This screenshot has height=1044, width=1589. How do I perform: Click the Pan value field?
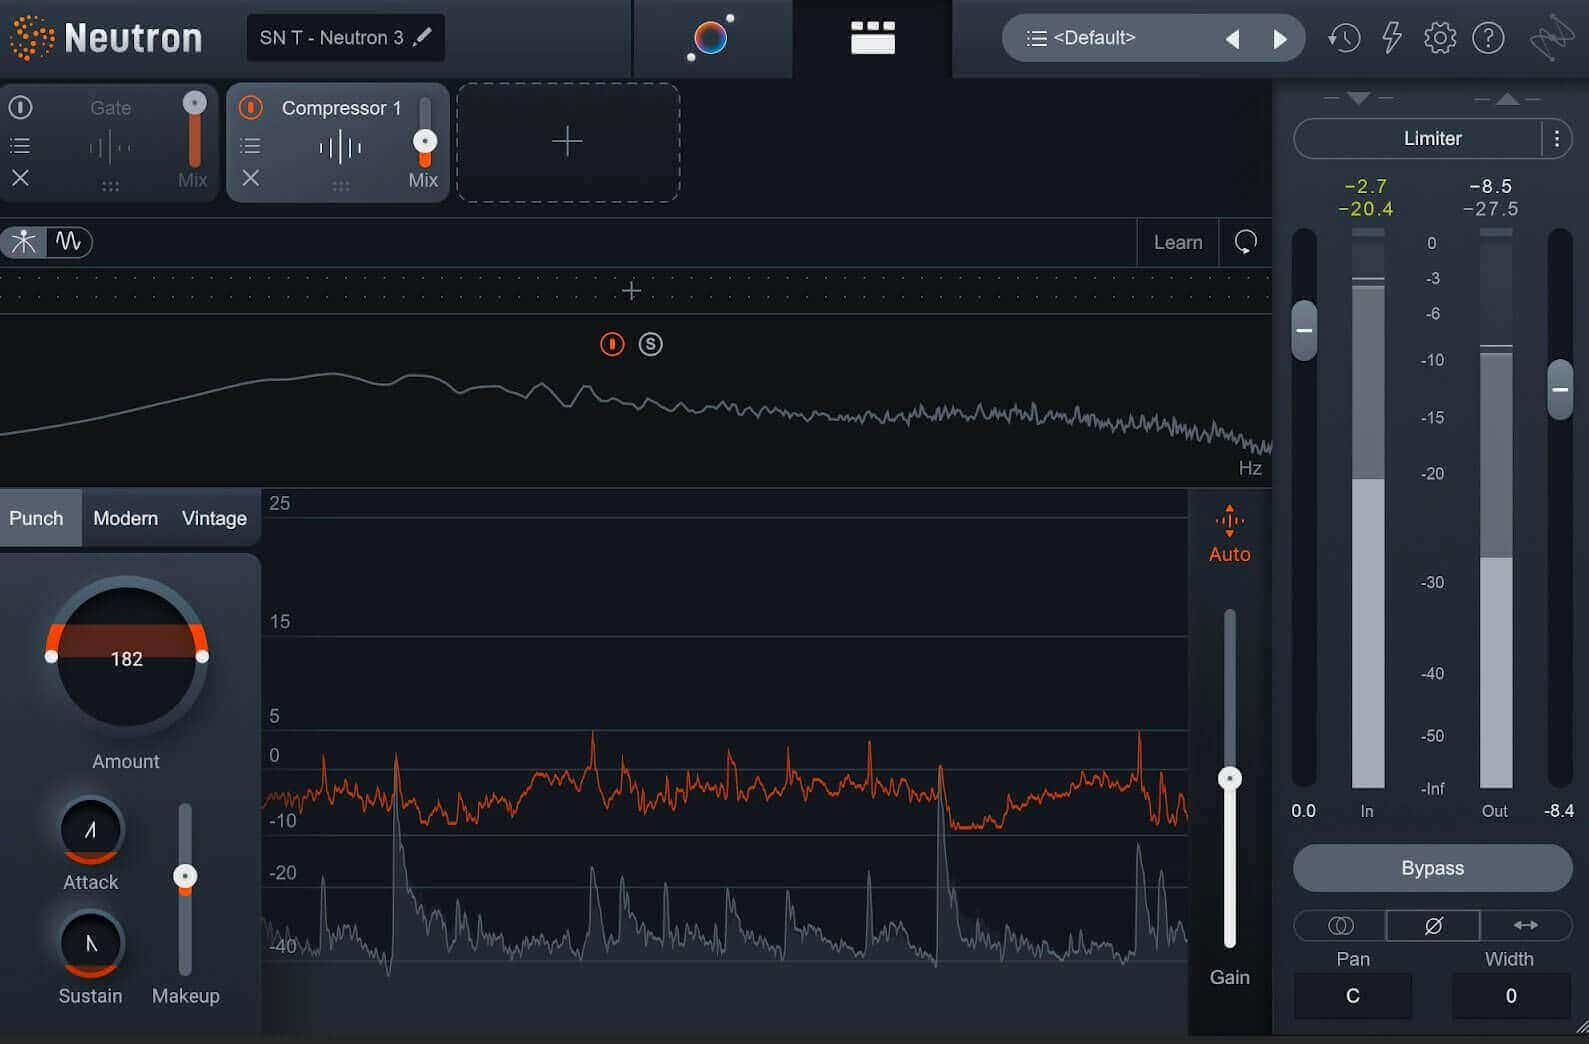1353,996
